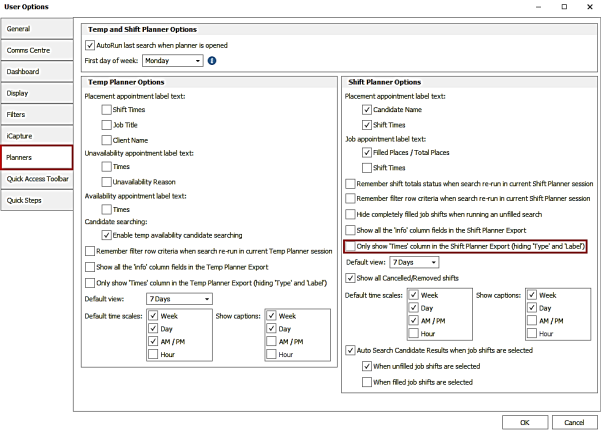Select the Planners tab
Viewport: 601px width, 433px height.
point(37,157)
